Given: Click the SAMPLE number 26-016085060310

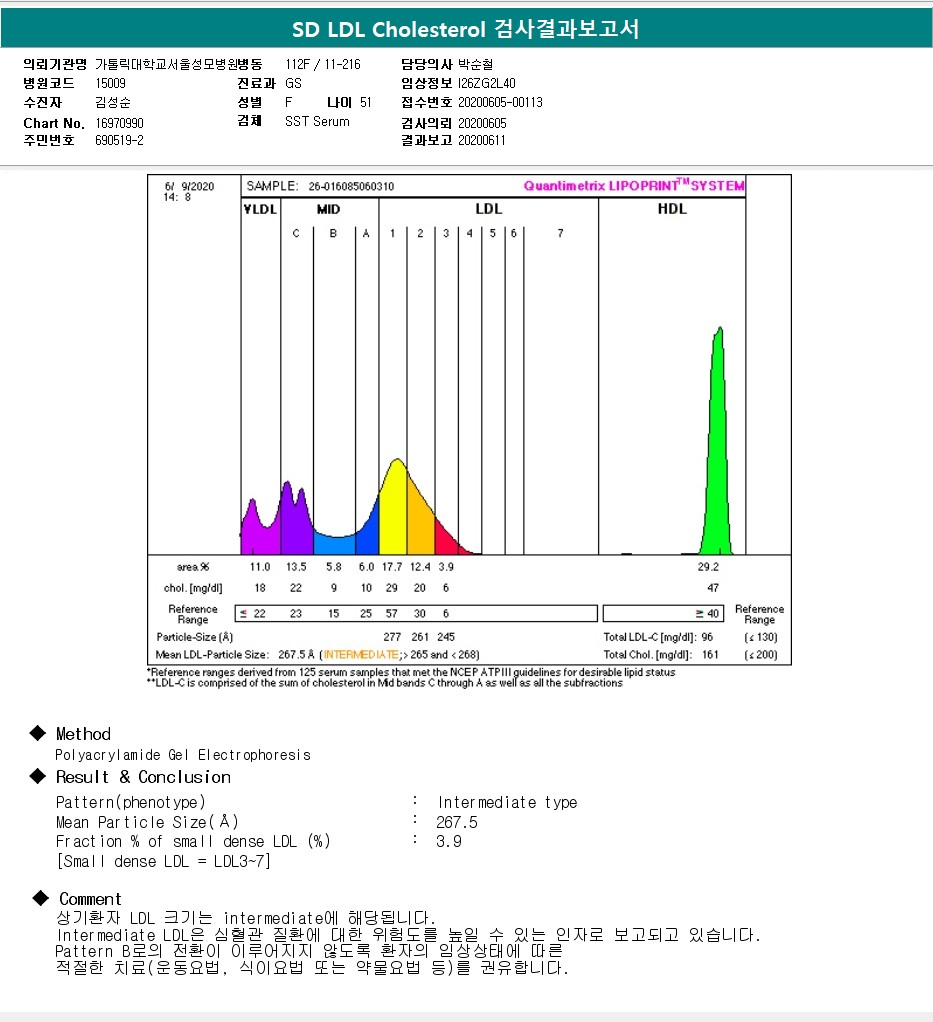Looking at the screenshot, I should tap(351, 186).
